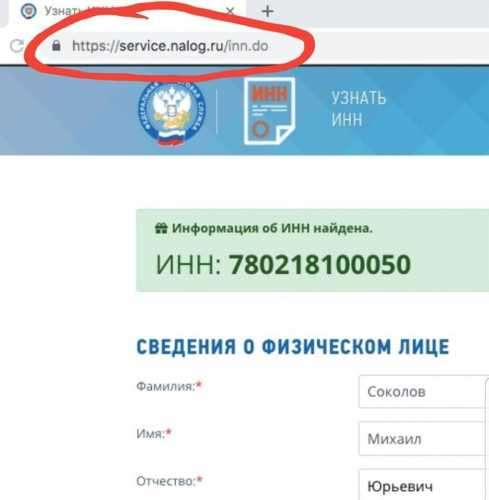Click the tab favicon icon
Screen dimensions: 489x500
click(x=28, y=11)
